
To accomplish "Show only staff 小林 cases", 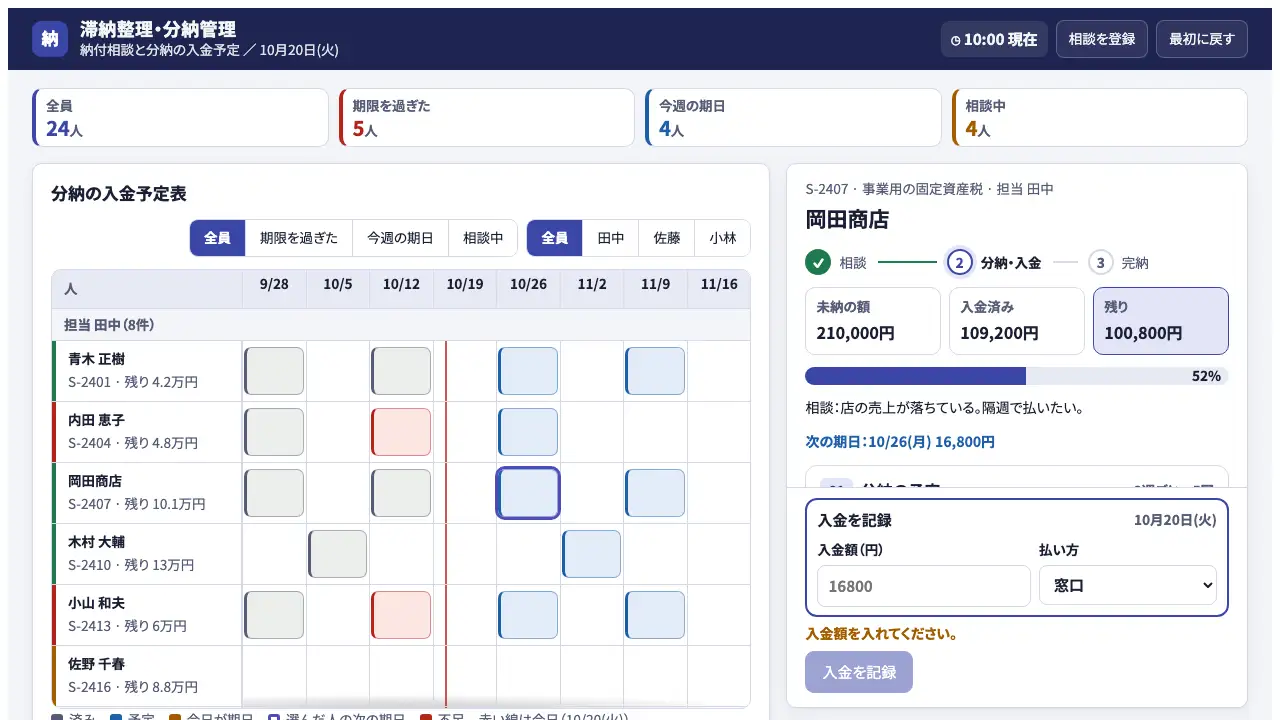I will [722, 238].
